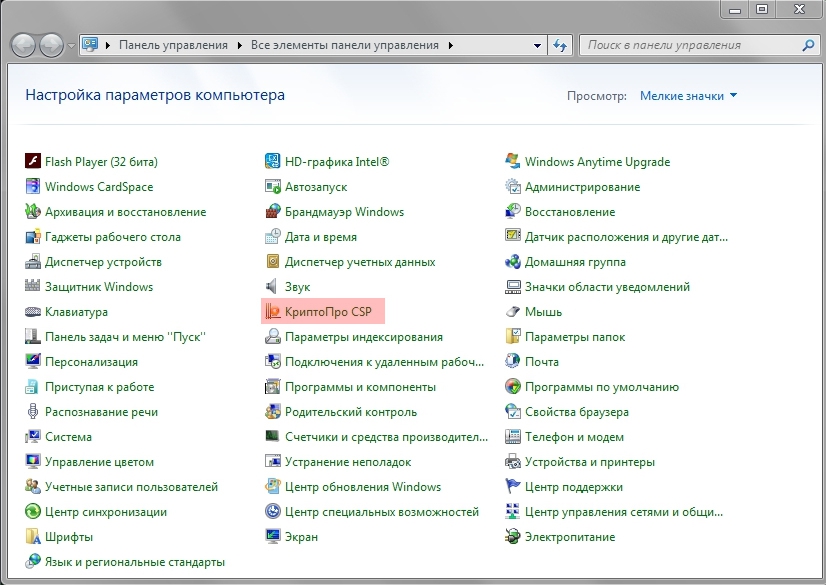Screen dimensions: 826x585
Task: Select the Гаджеты рабочего стола icon
Action: (33, 236)
